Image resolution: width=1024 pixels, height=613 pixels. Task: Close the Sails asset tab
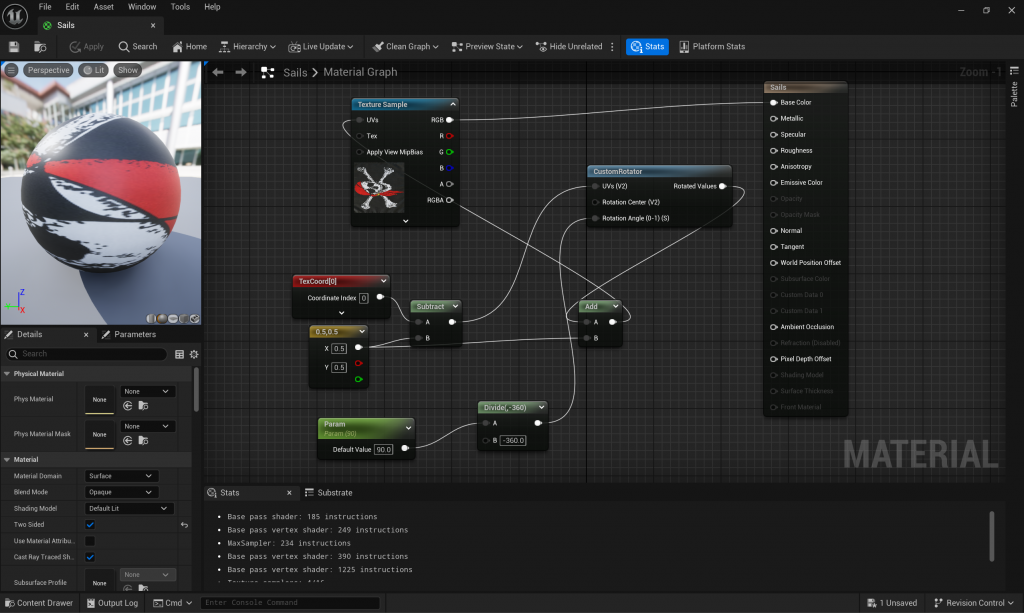pos(153,25)
